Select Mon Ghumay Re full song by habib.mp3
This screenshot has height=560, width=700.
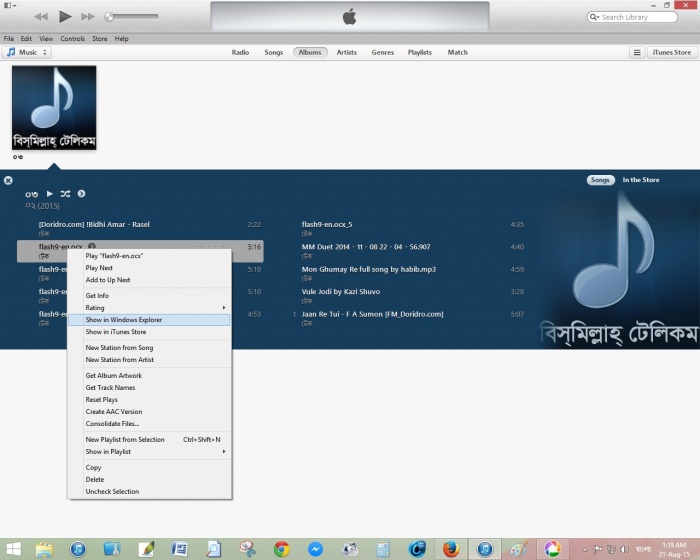click(x=404, y=273)
